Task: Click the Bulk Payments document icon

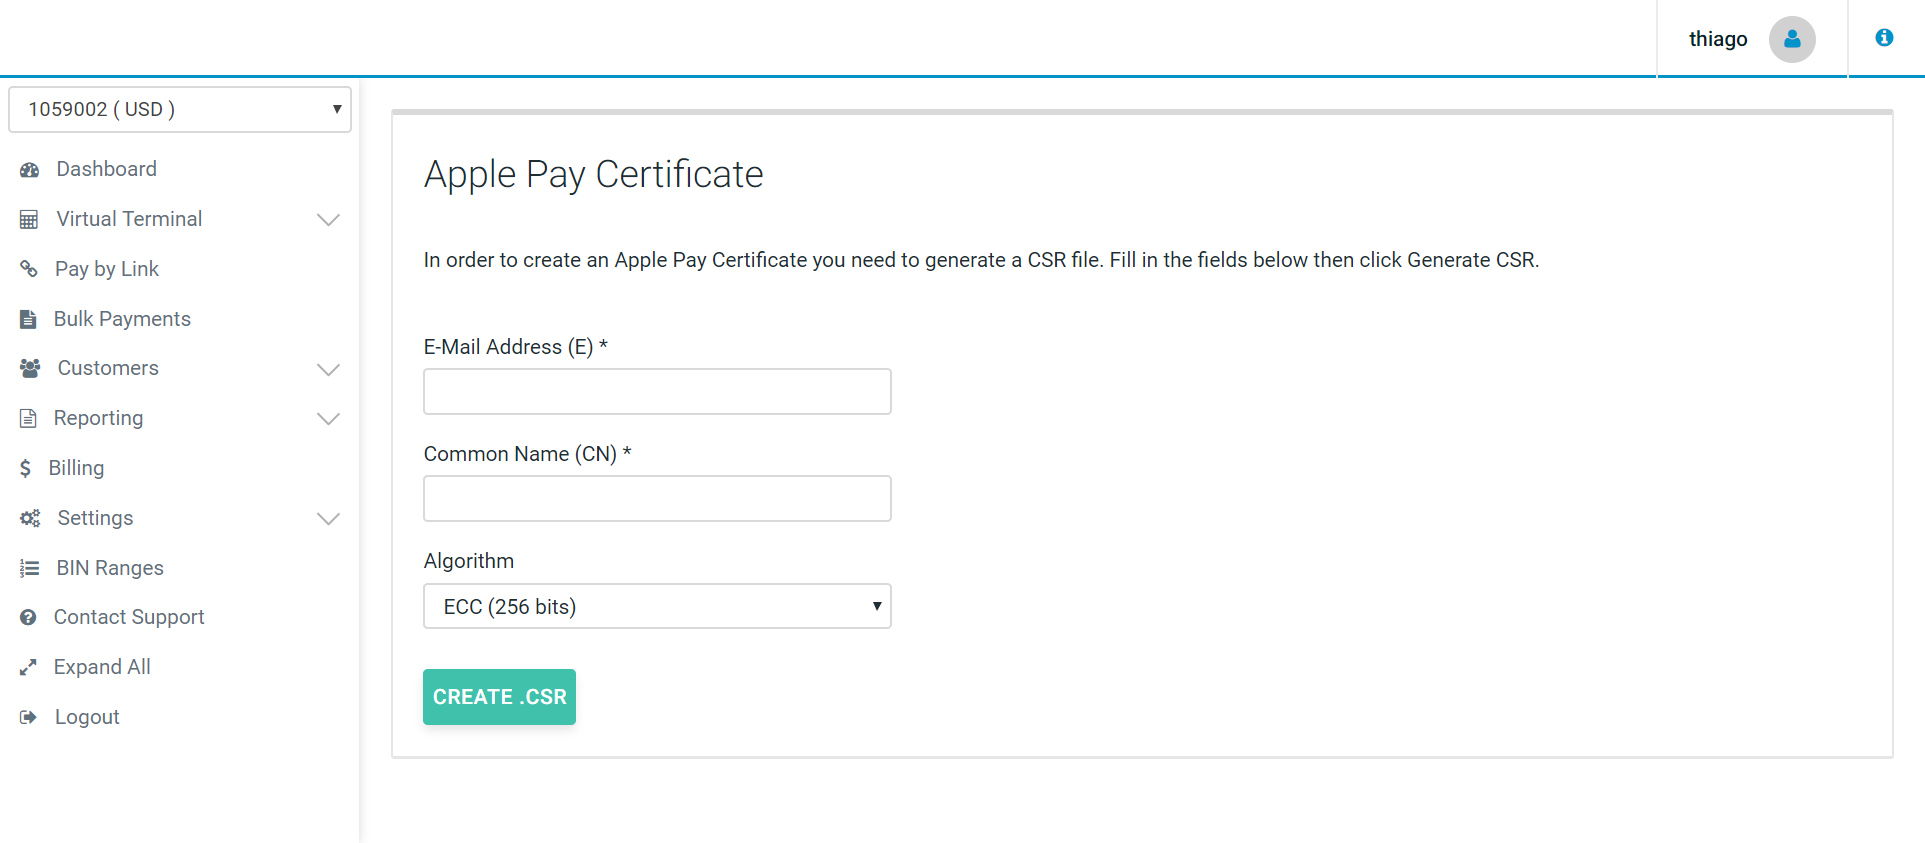Action: coord(28,320)
